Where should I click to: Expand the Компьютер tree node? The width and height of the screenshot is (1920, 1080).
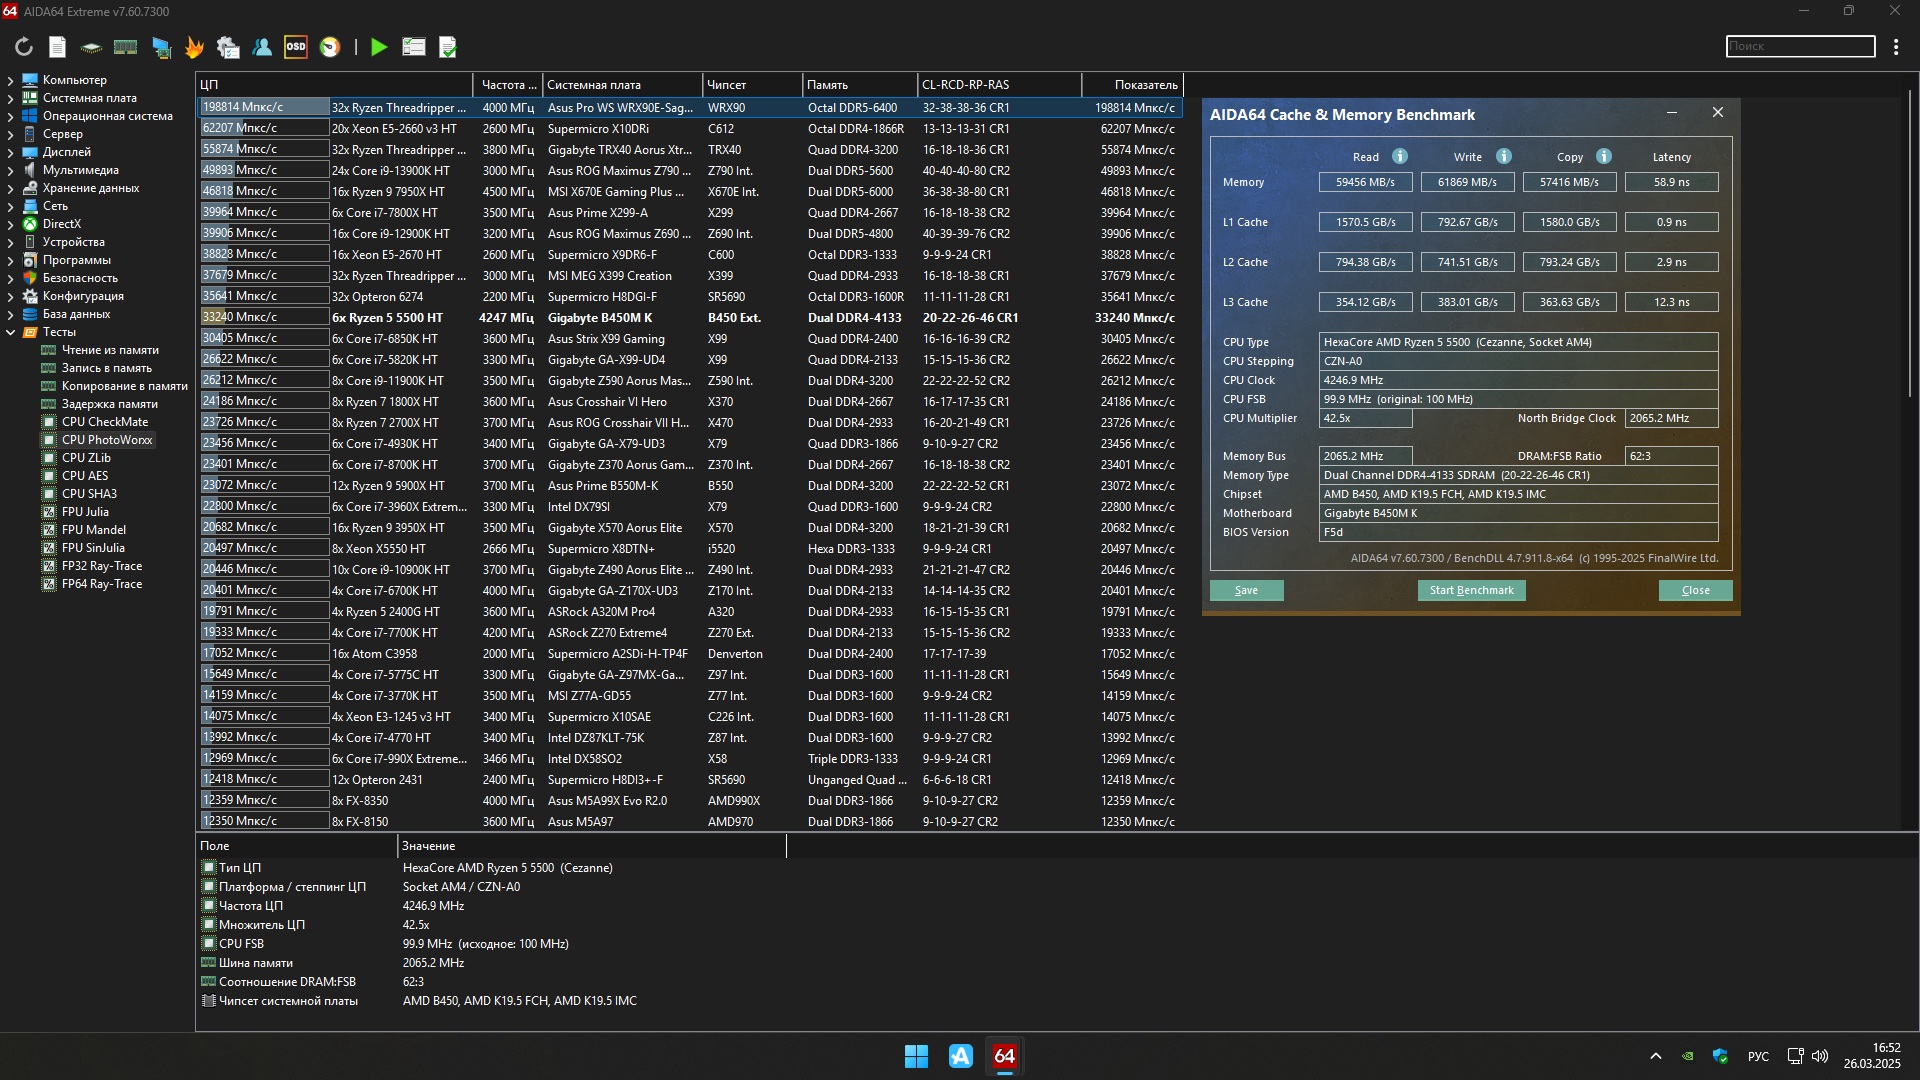pos(10,80)
